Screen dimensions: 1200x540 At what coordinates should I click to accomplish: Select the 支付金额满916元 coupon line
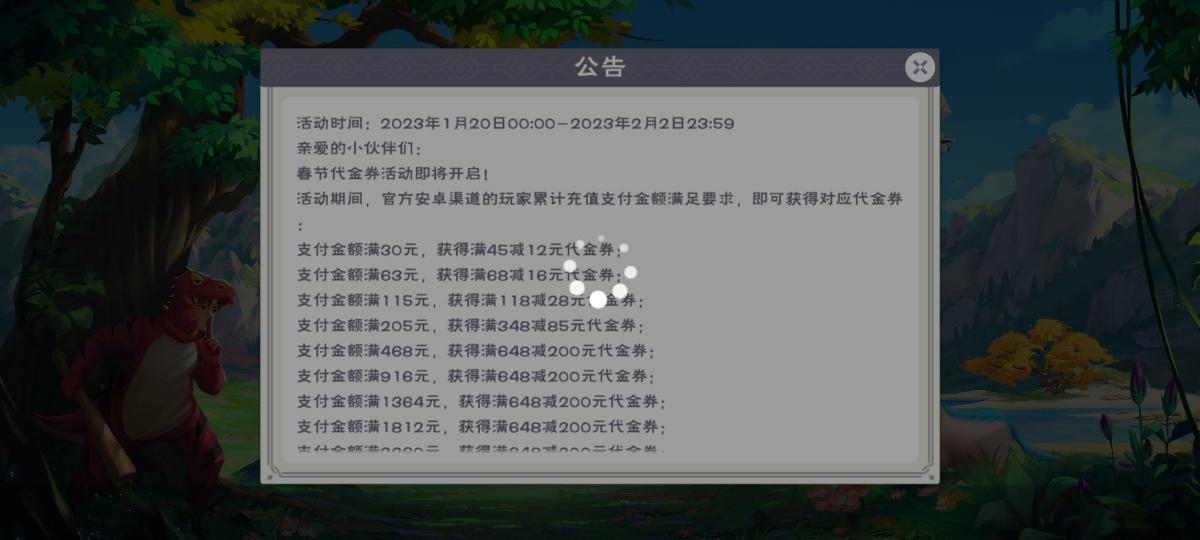[x=476, y=376]
